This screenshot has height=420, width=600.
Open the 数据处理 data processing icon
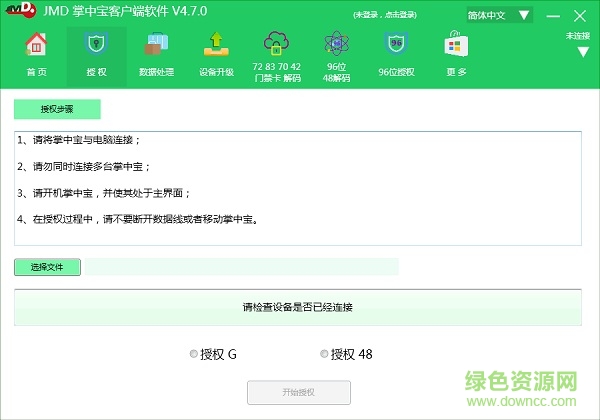[156, 44]
